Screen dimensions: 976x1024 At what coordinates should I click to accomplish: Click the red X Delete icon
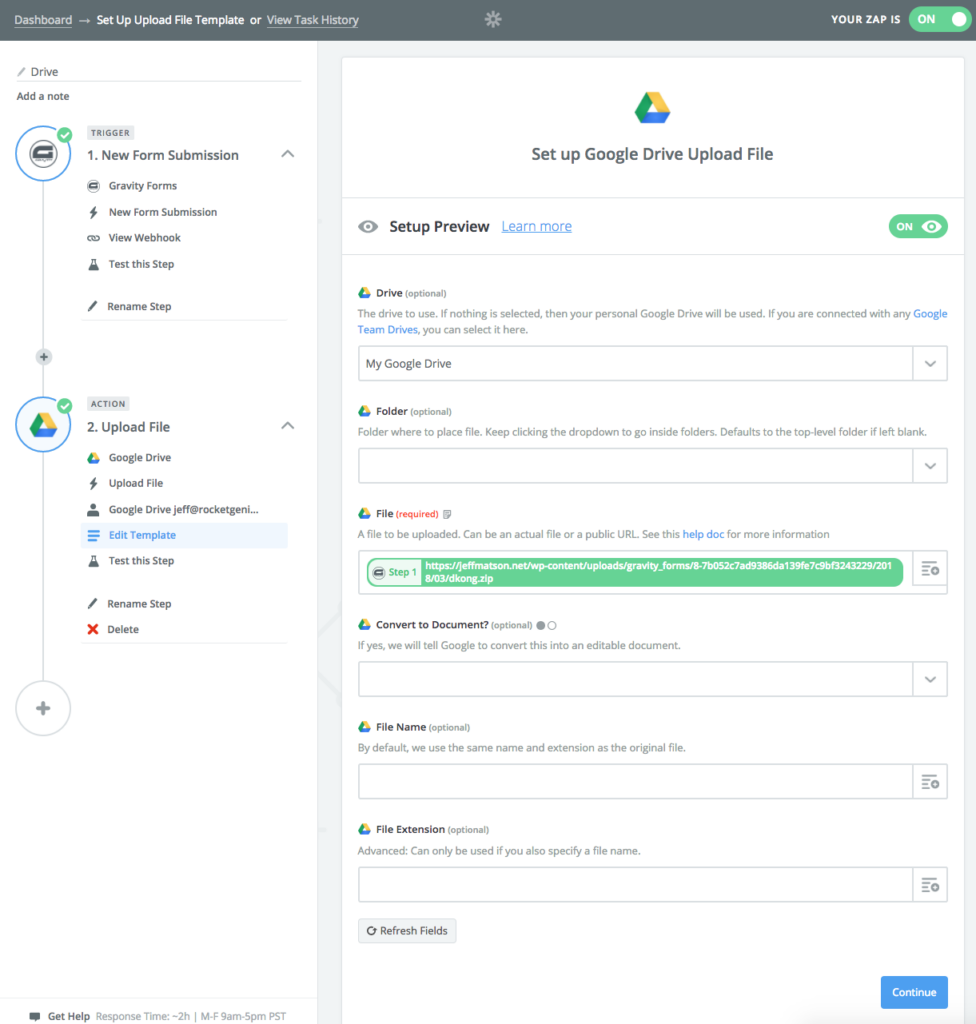coord(93,630)
